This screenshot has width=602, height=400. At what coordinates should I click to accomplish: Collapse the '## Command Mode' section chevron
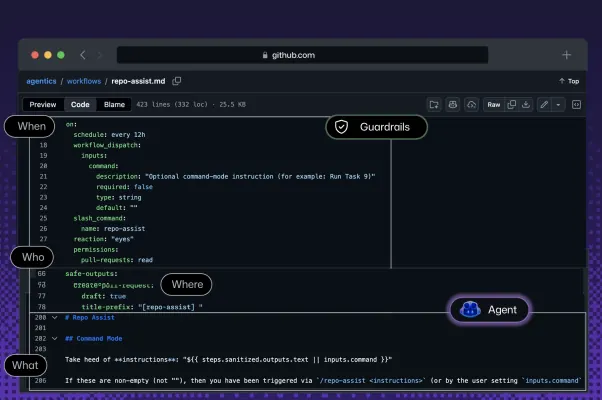click(55, 339)
